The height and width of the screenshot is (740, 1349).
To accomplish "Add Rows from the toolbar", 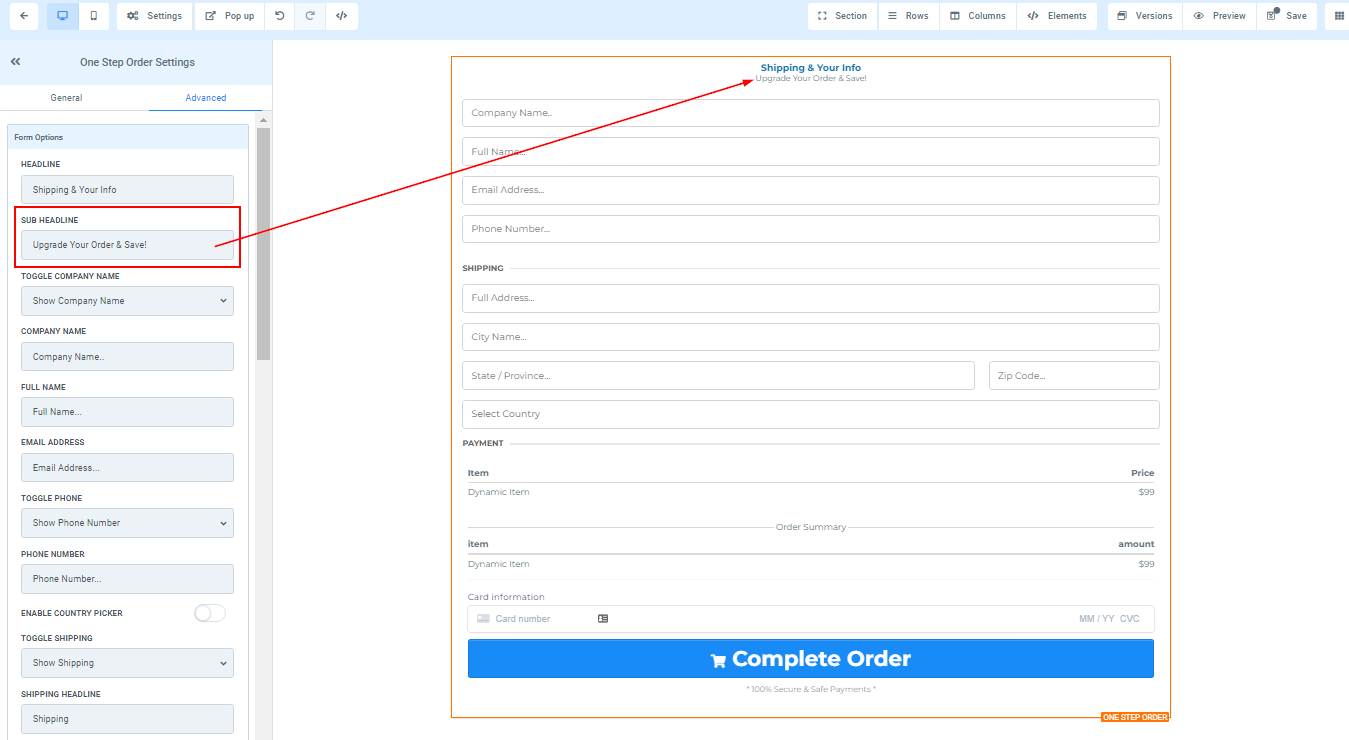I will pyautogui.click(x=908, y=16).
